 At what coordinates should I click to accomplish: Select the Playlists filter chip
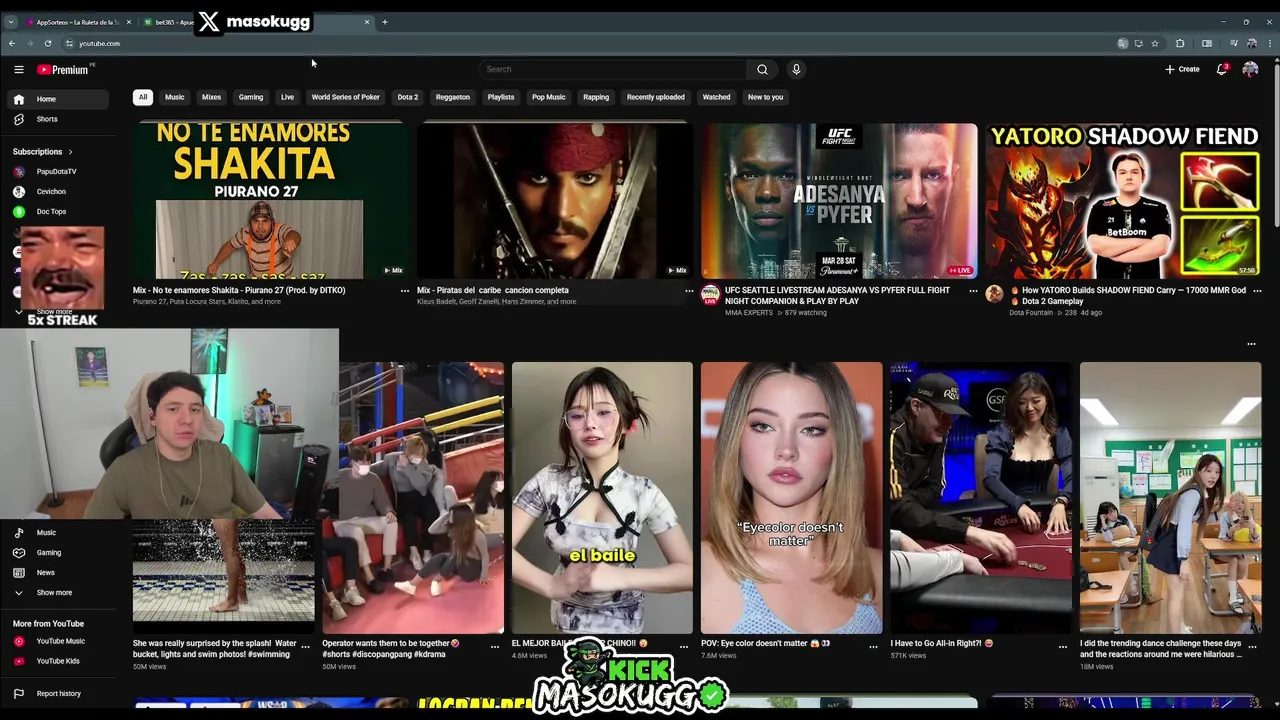(501, 97)
